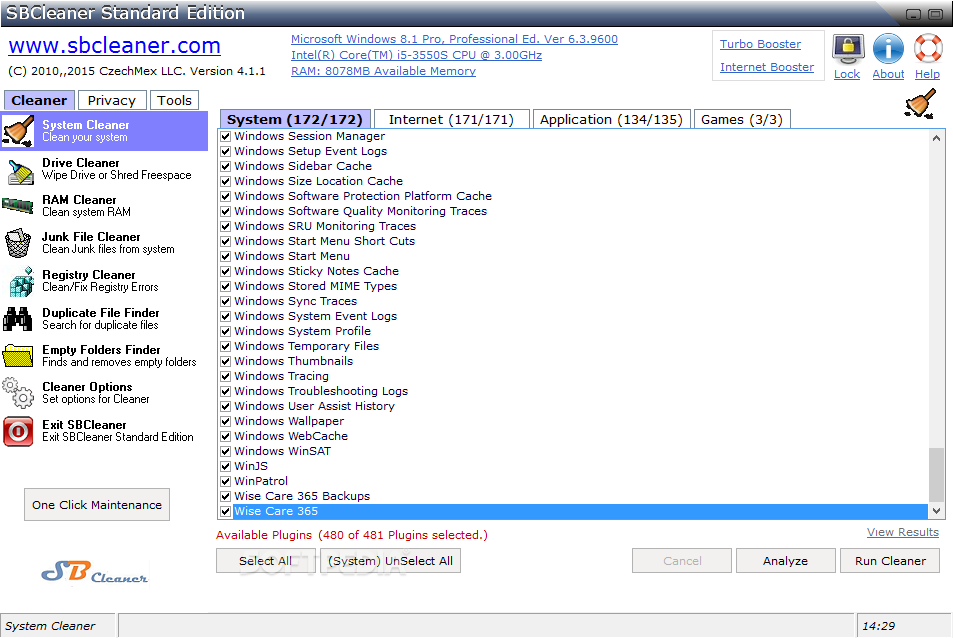Image resolution: width=953 pixels, height=638 pixels.
Task: Click the Help text link
Action: point(927,74)
